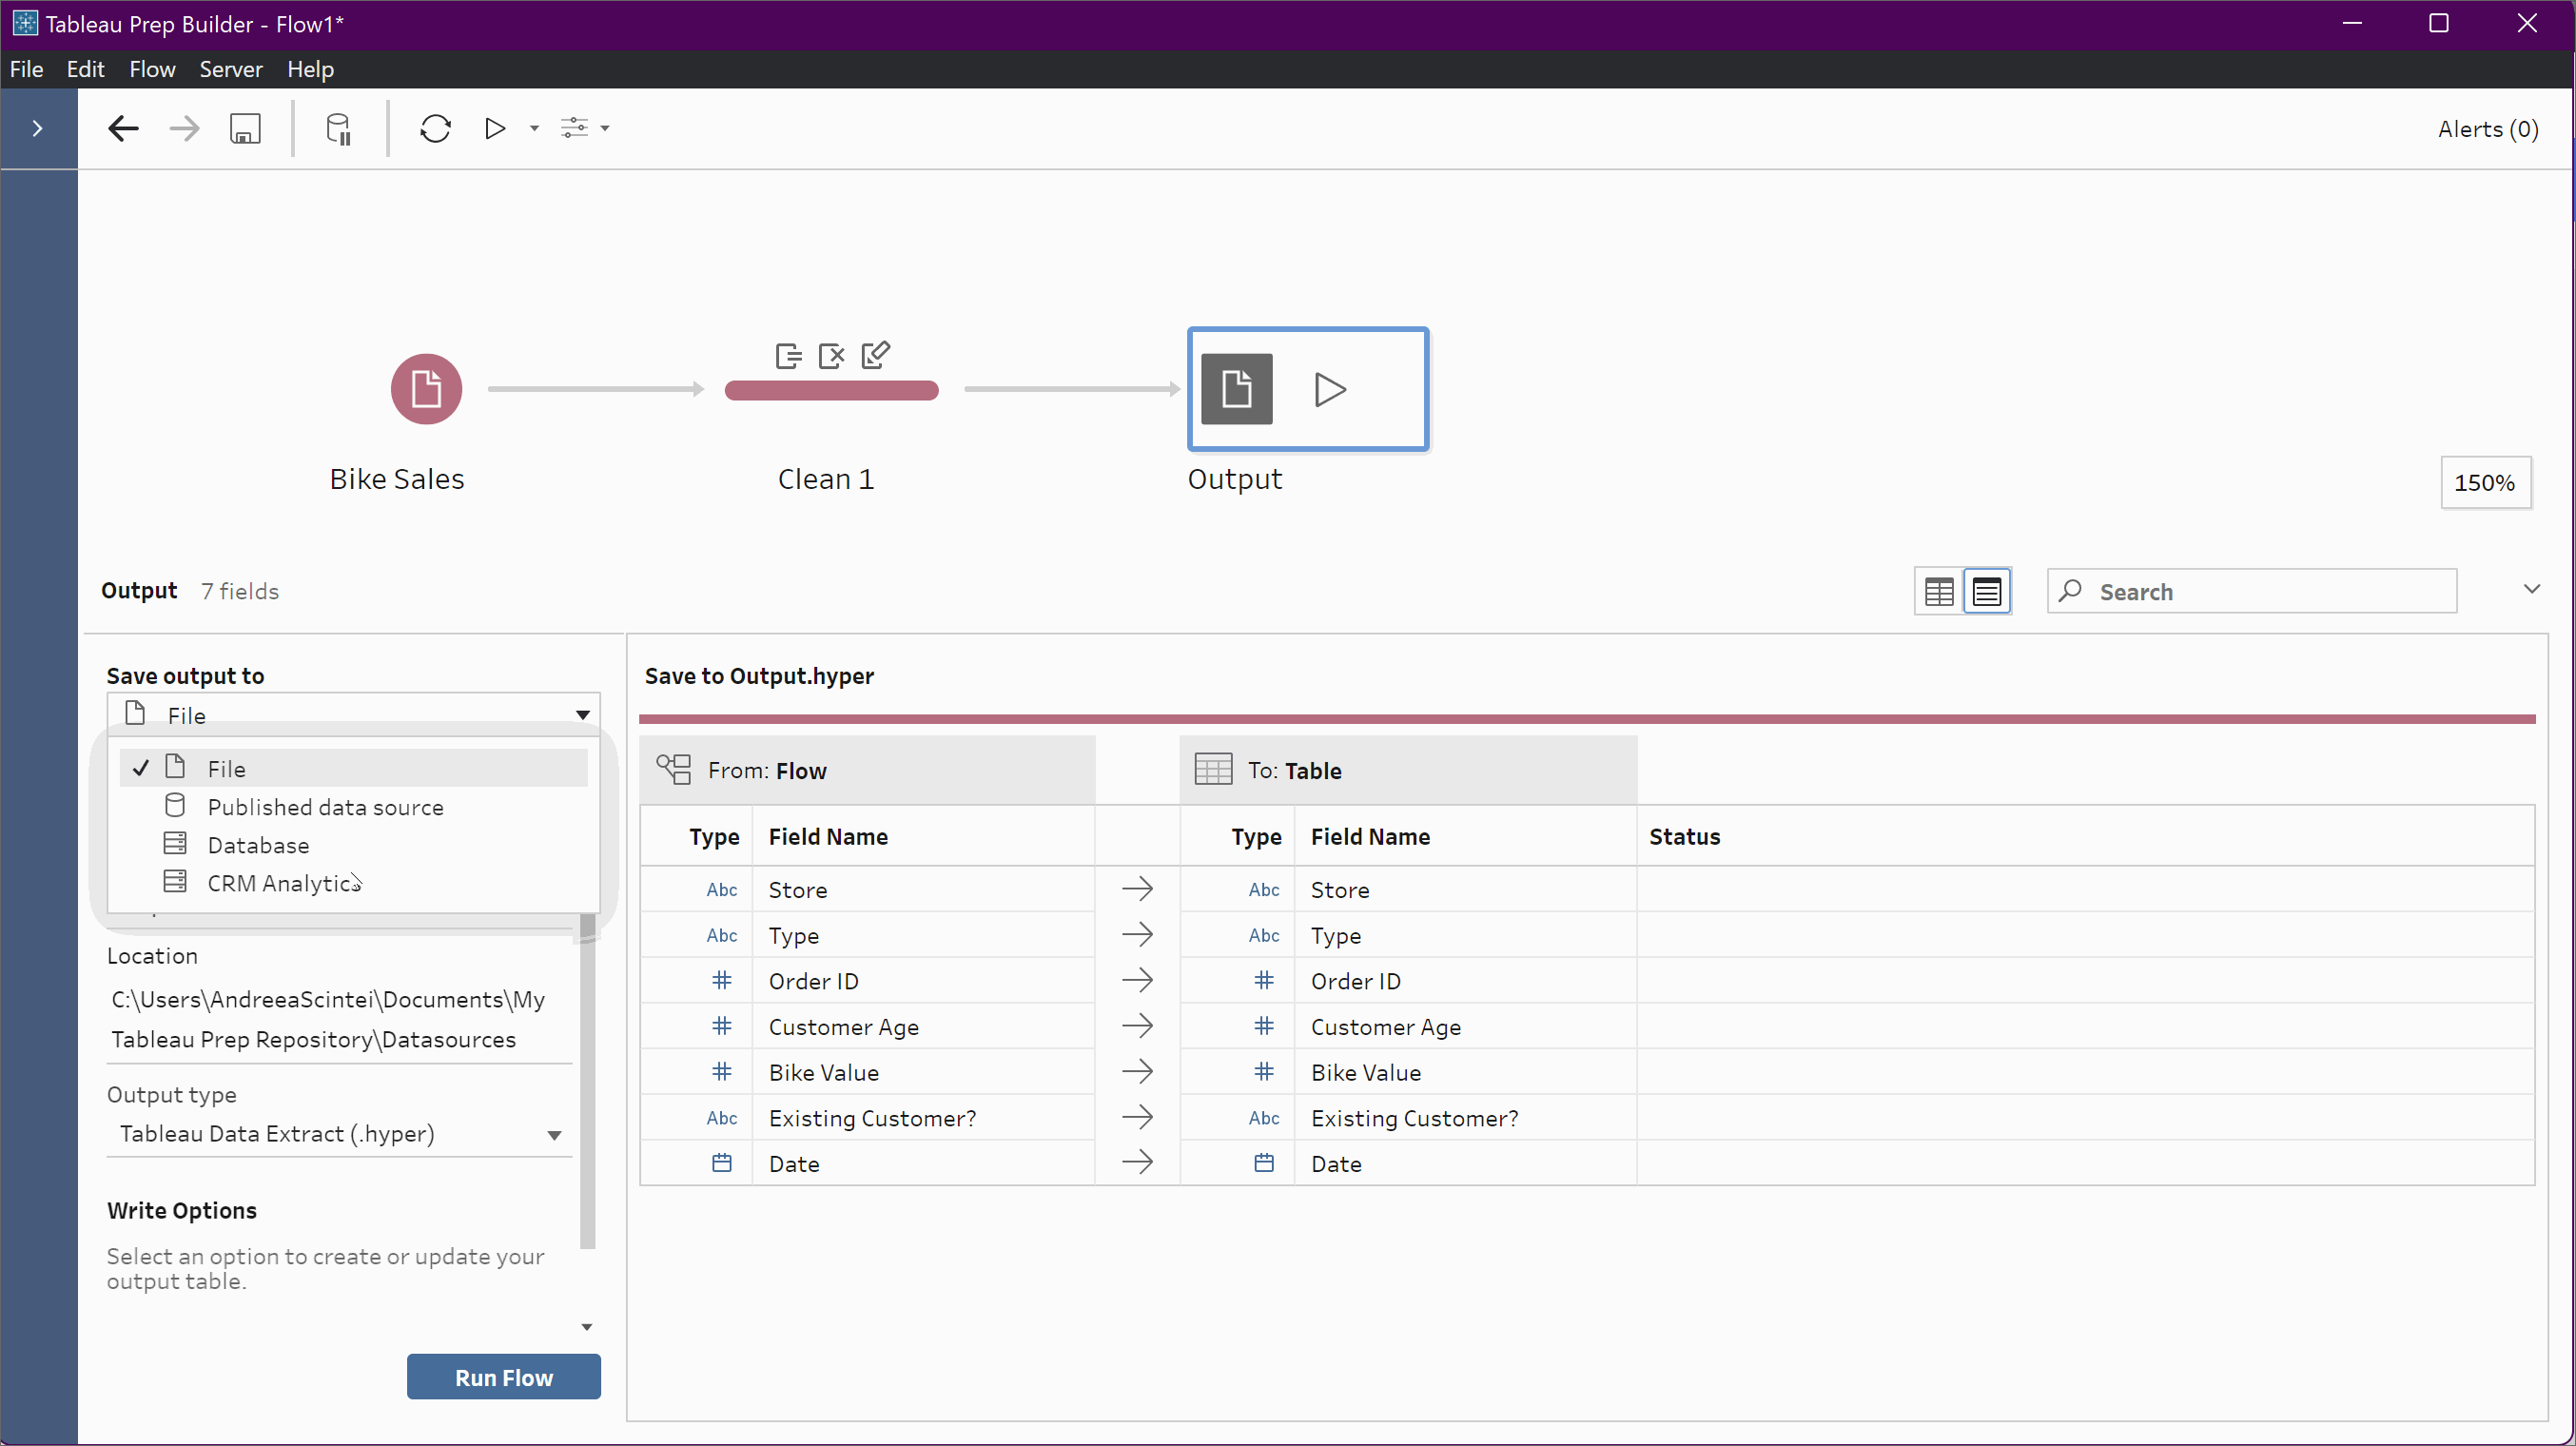Choose Published data source from dropdown list
This screenshot has width=2576, height=1446.
pyautogui.click(x=325, y=807)
